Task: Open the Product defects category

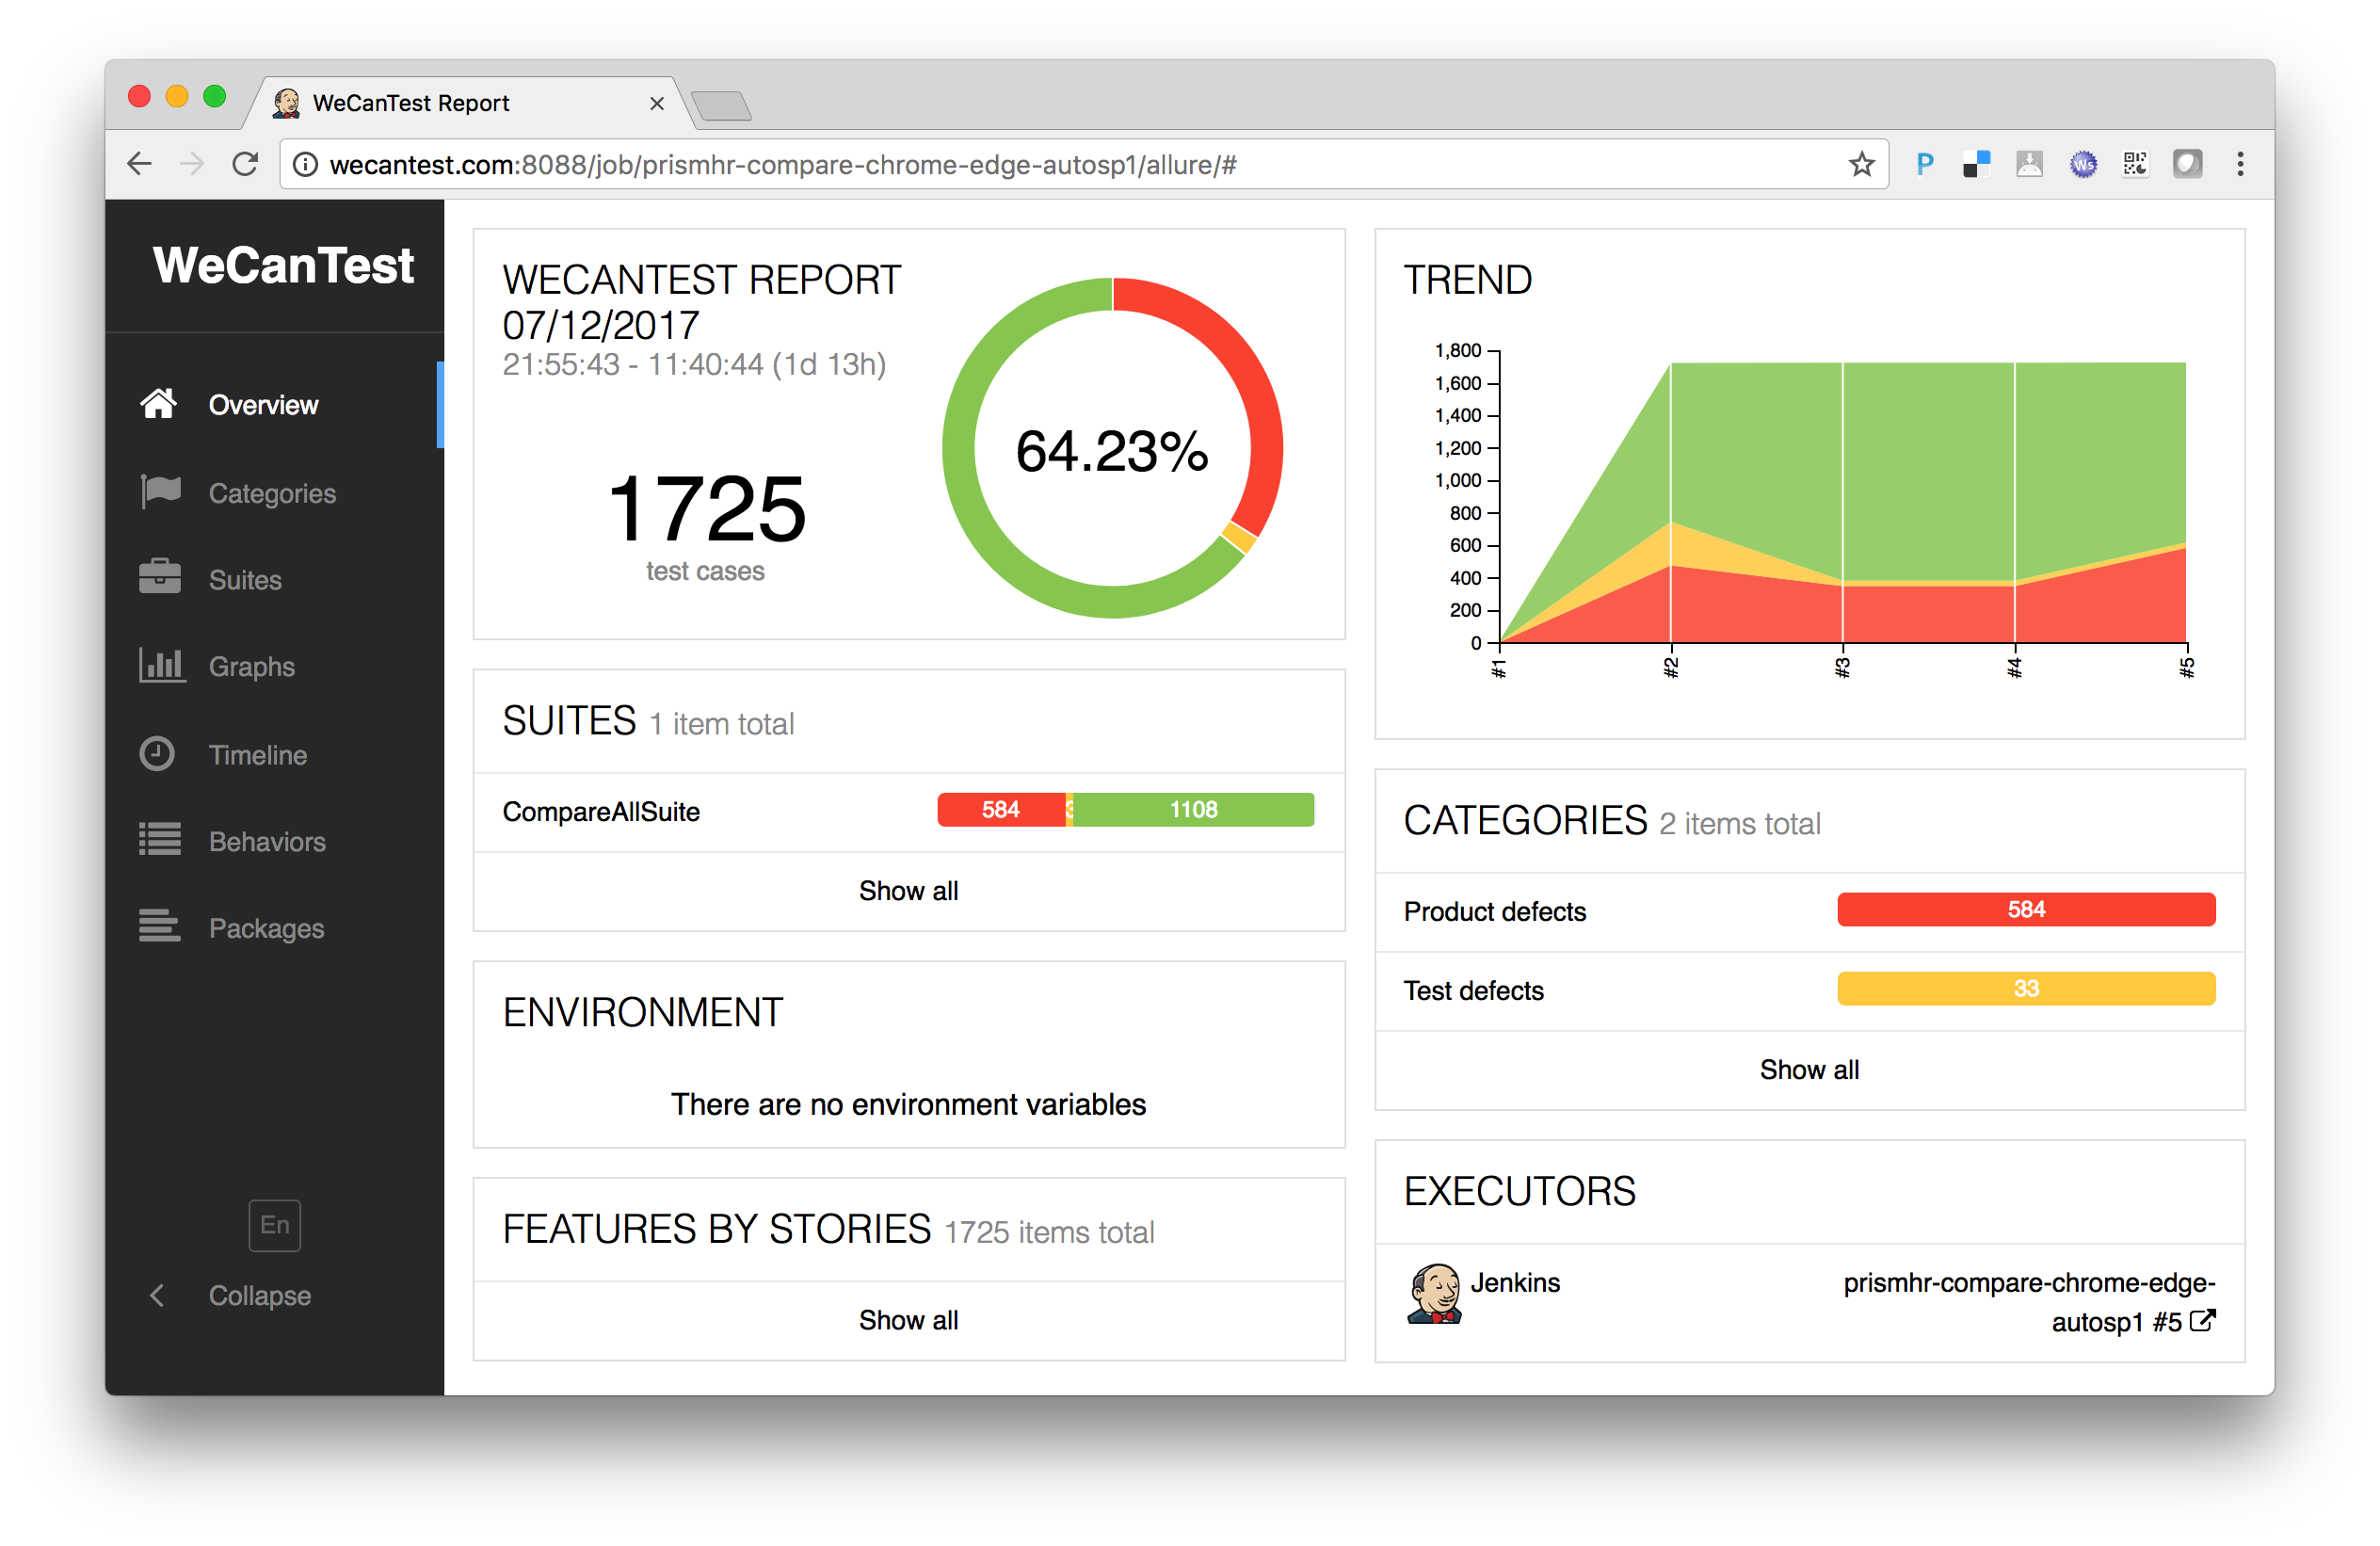Action: [x=1810, y=912]
